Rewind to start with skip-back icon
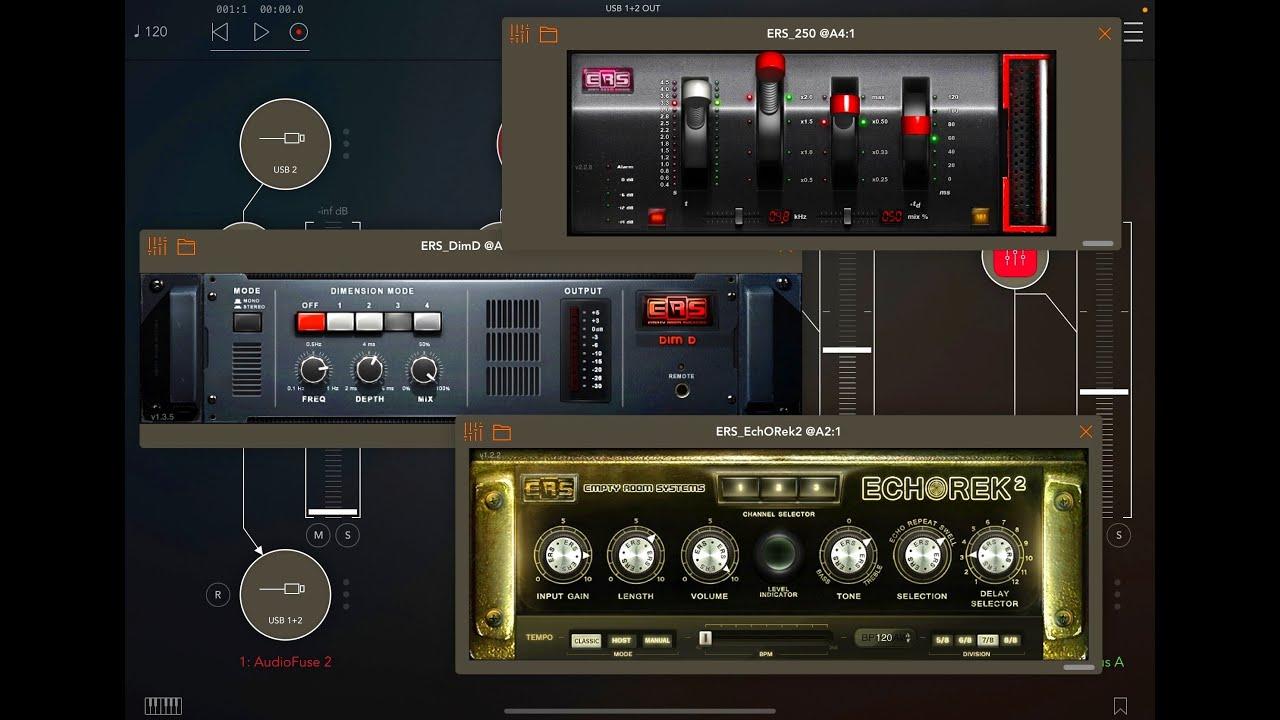 pos(220,32)
